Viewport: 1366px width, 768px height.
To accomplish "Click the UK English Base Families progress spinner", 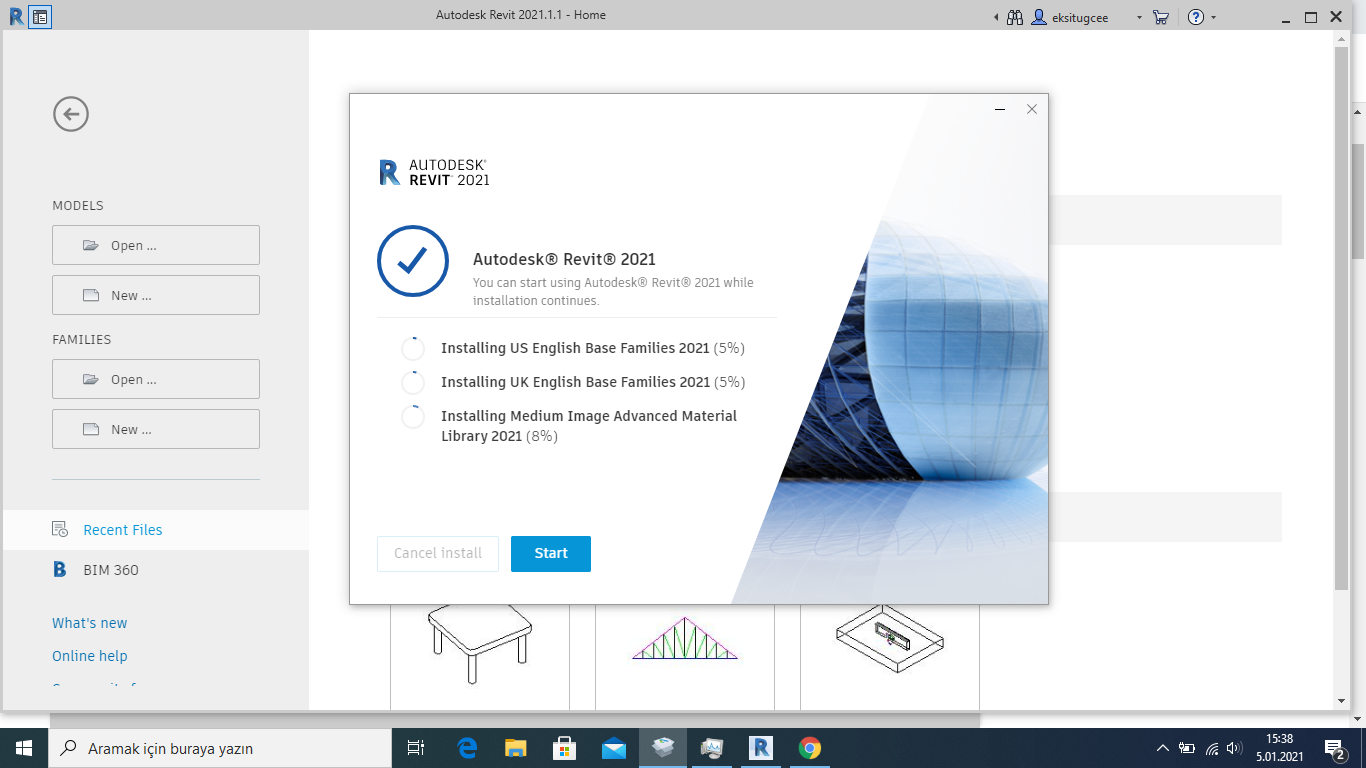I will (x=413, y=383).
